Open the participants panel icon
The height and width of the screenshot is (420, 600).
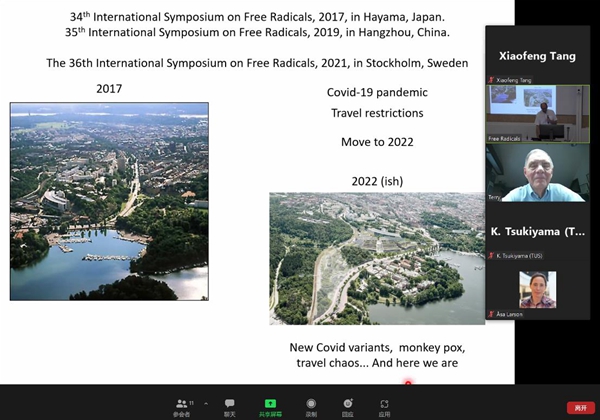182,403
